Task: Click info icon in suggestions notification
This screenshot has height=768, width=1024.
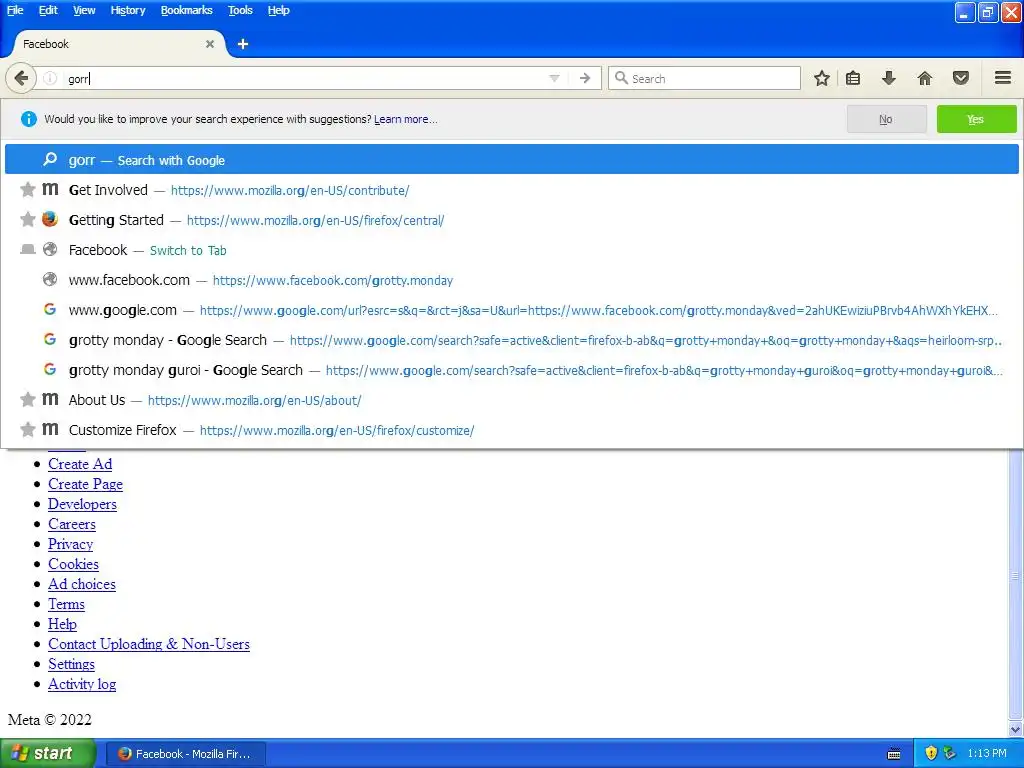Action: (x=28, y=119)
